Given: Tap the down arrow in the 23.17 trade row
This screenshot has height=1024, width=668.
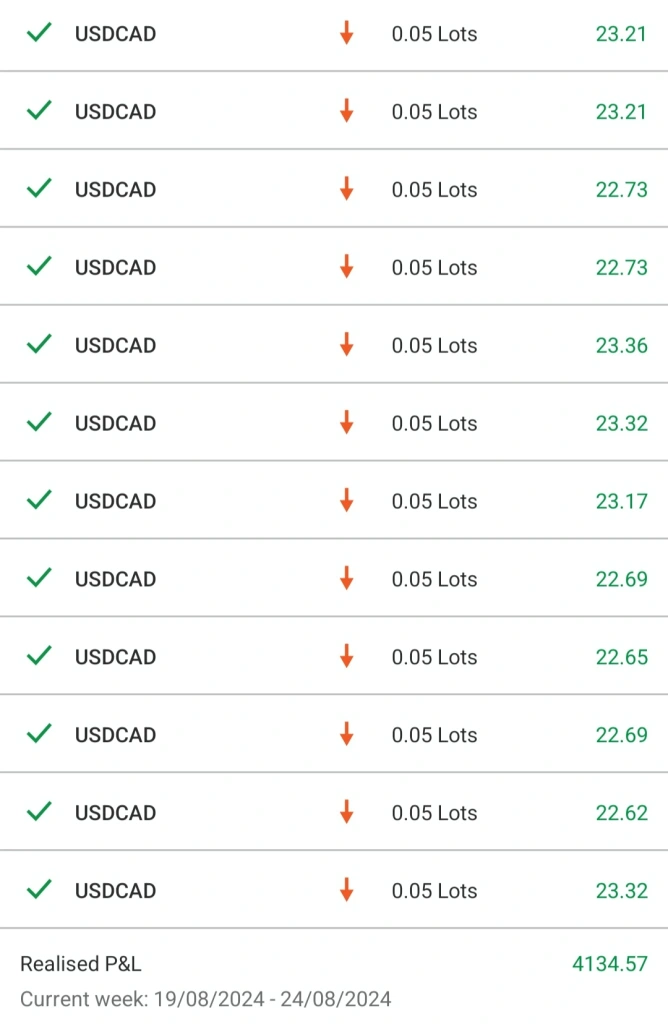Looking at the screenshot, I should tap(346, 501).
